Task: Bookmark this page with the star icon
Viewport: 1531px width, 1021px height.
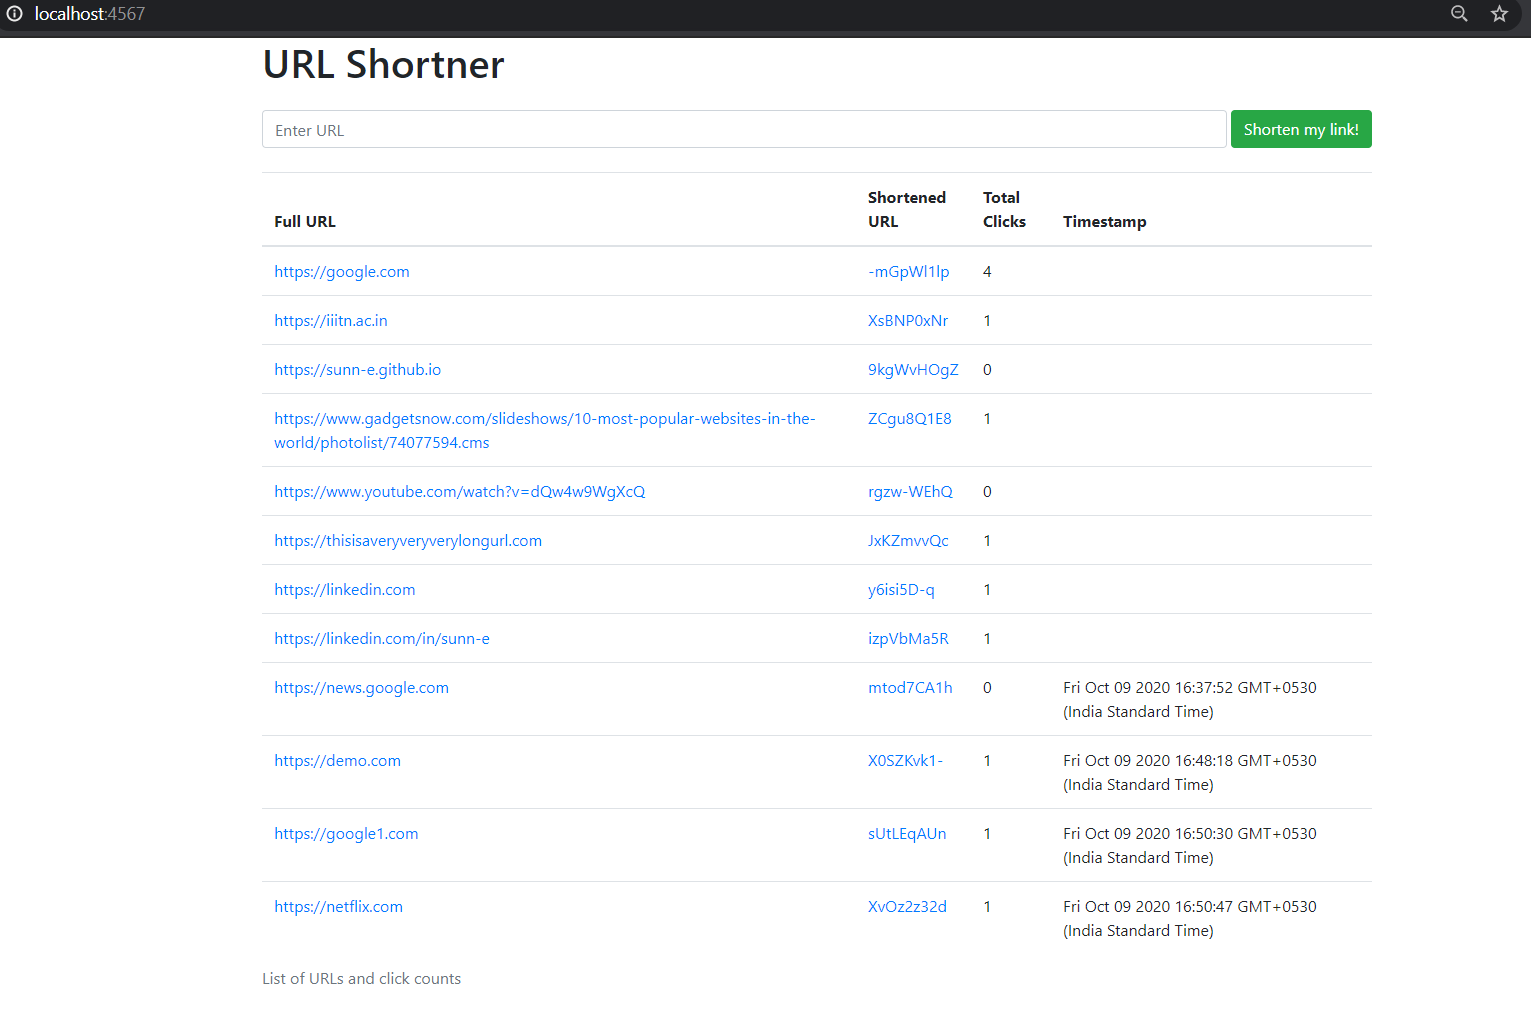Action: coord(1499,13)
